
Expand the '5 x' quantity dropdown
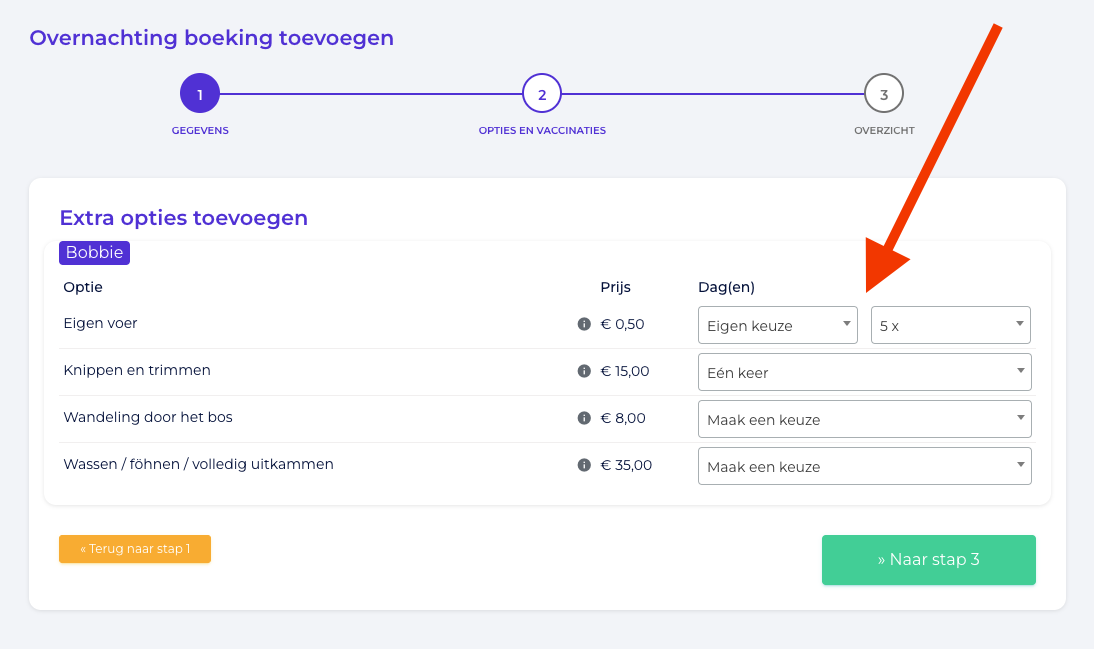(950, 325)
